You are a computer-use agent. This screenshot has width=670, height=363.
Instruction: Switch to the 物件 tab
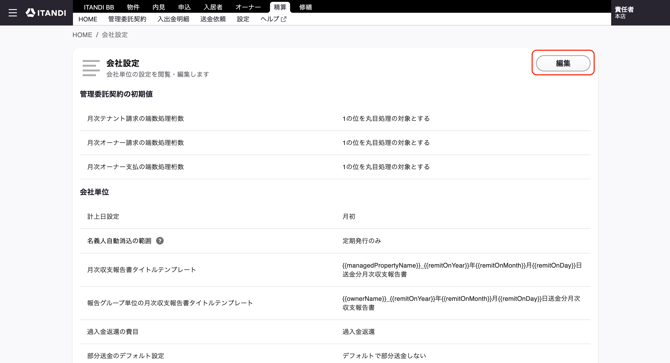point(133,7)
